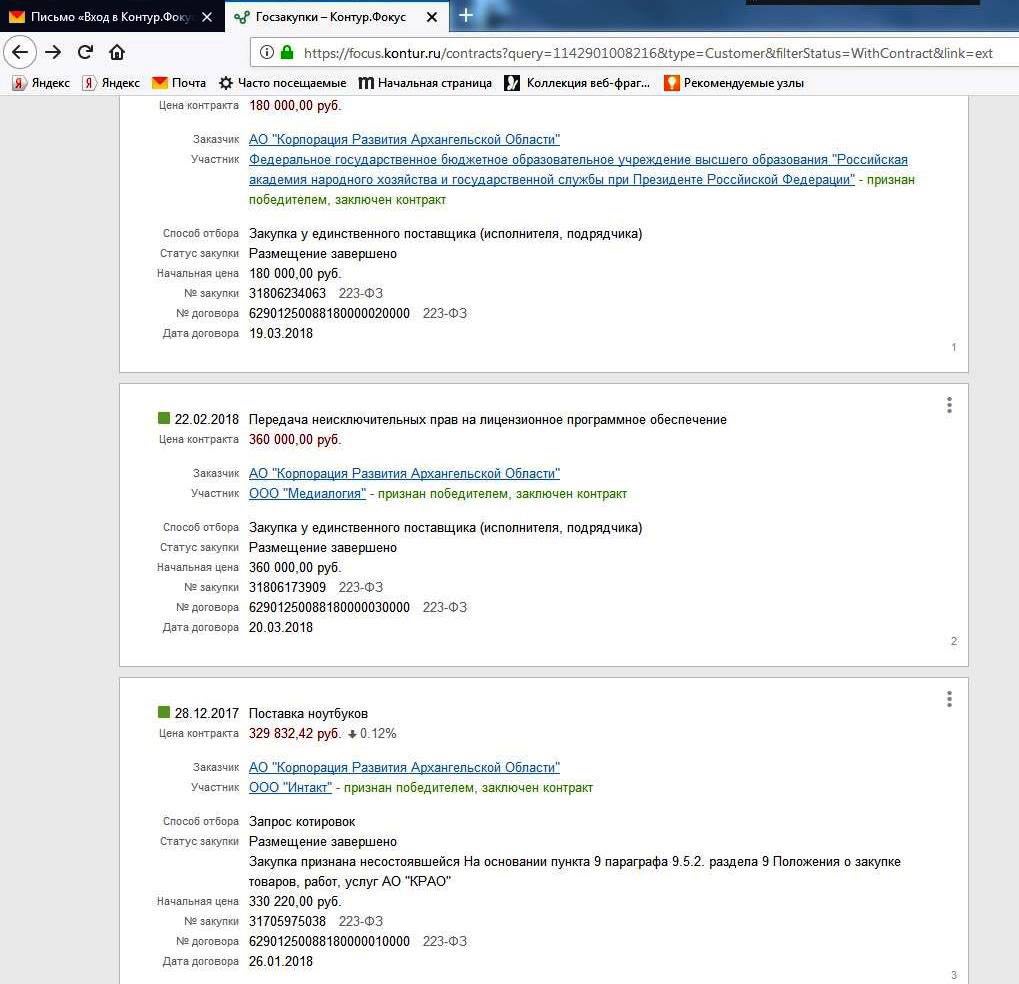Click contract date 19.03.2018
Viewport: 1019px width, 984px height.
pos(281,333)
